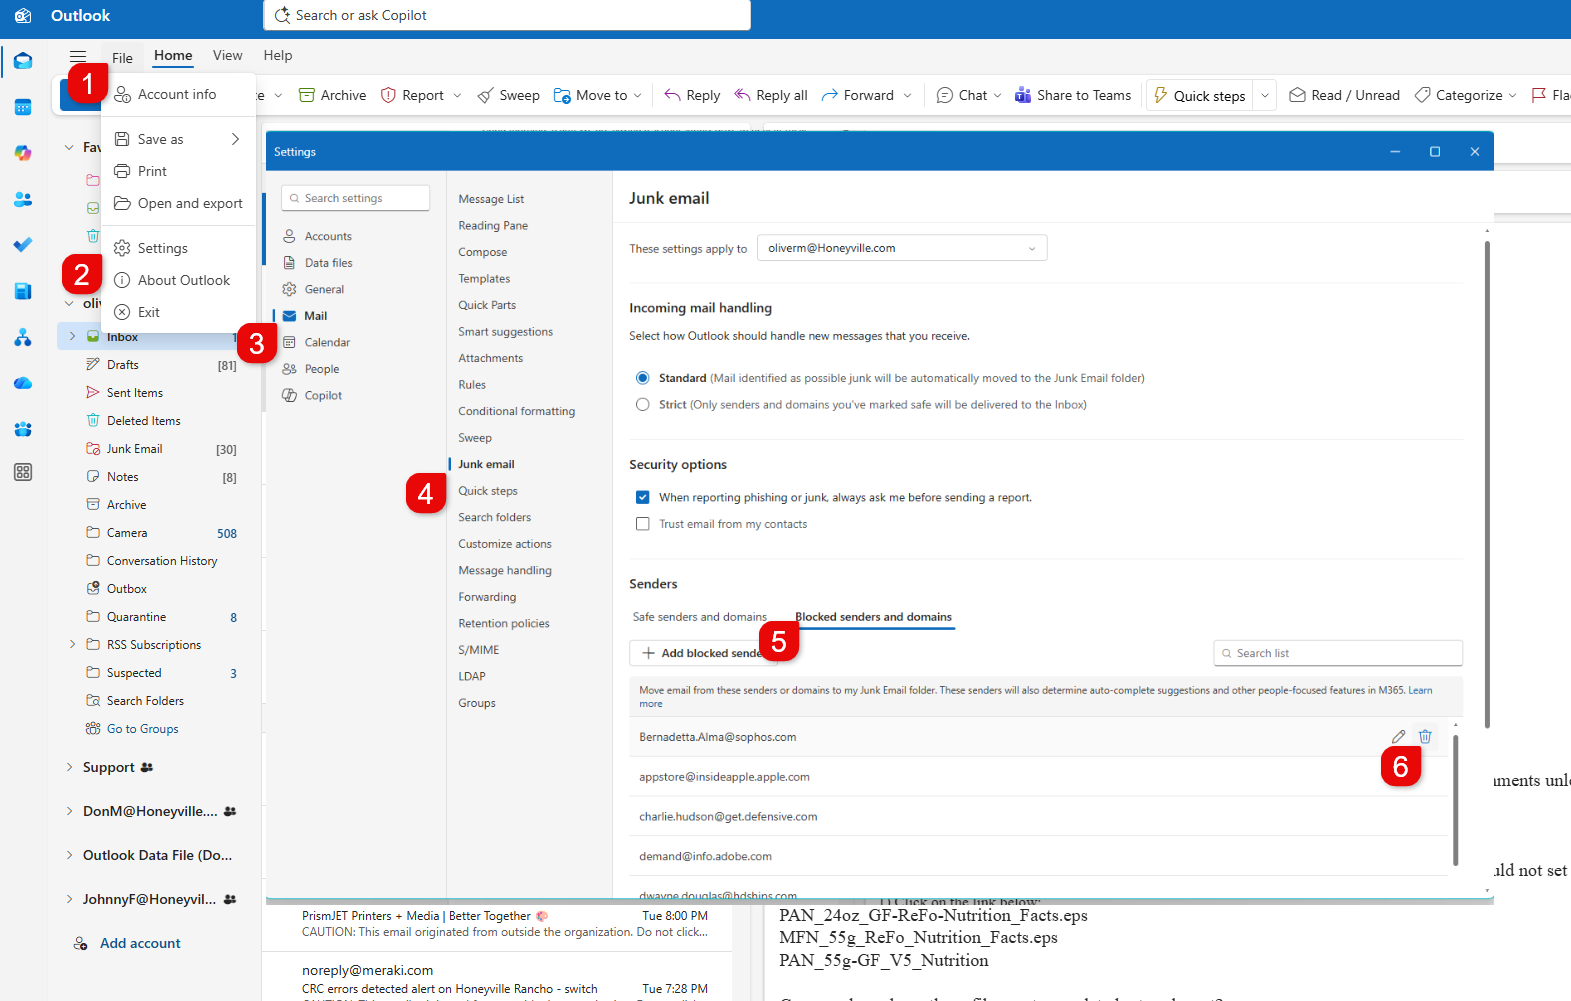The width and height of the screenshot is (1571, 1001).
Task: Open the account selector for oliverm@Honeyville.com
Action: [902, 248]
